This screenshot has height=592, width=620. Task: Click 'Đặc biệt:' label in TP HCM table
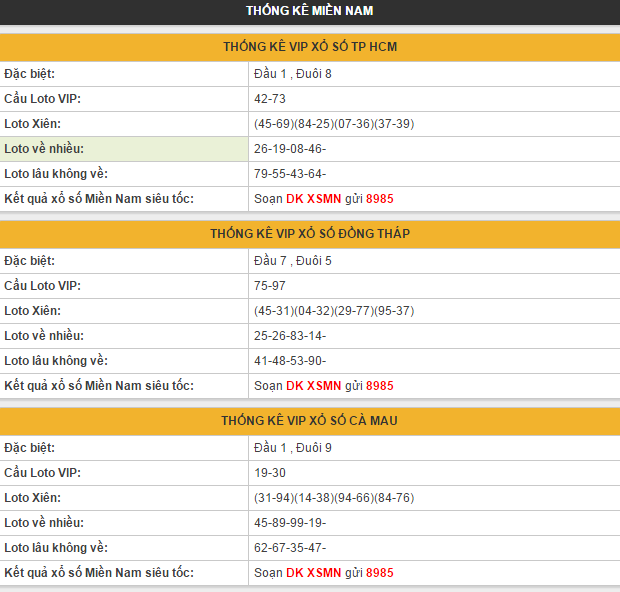coord(29,74)
